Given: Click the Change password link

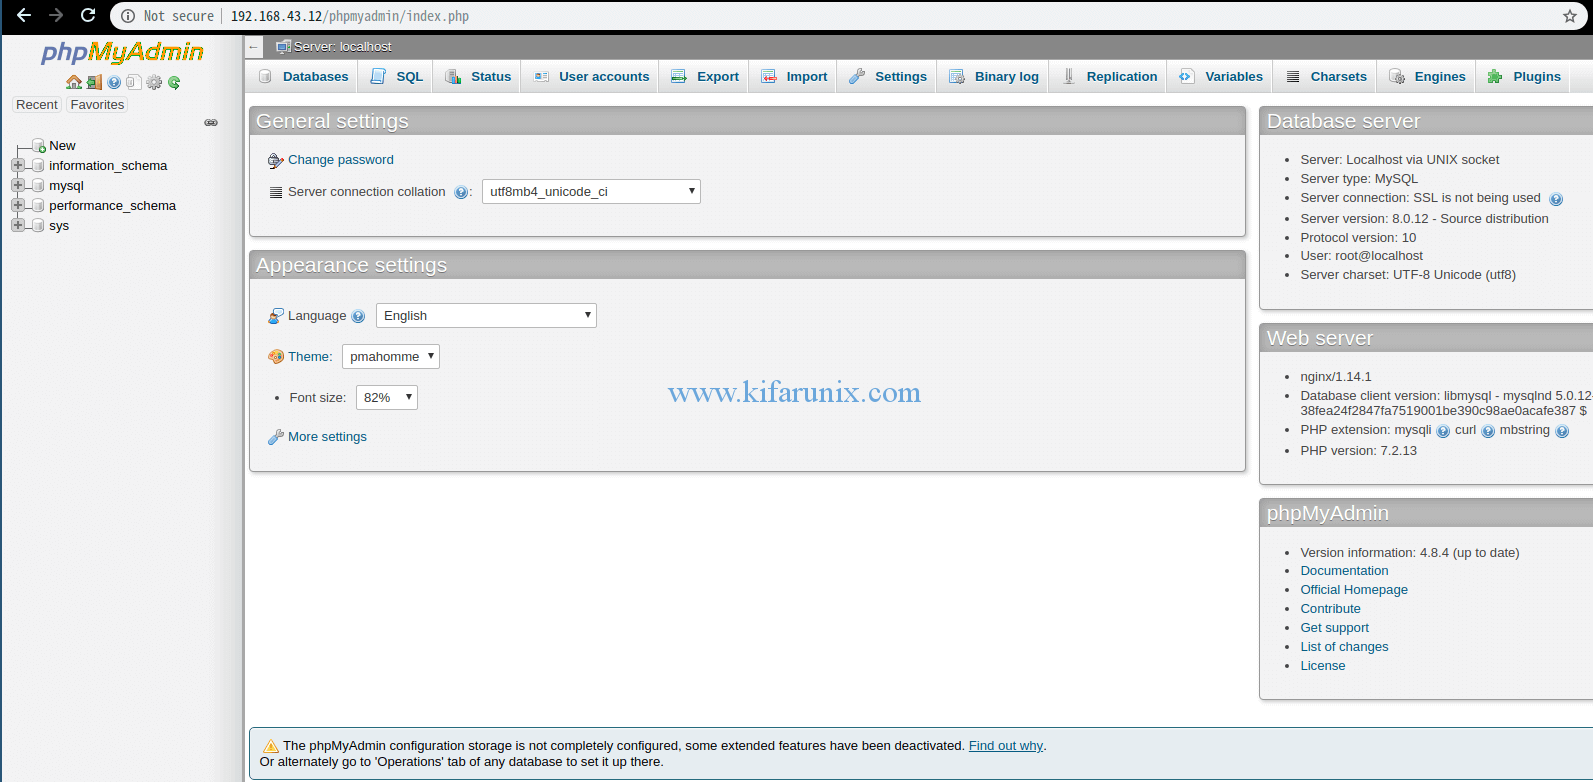Looking at the screenshot, I should [341, 160].
